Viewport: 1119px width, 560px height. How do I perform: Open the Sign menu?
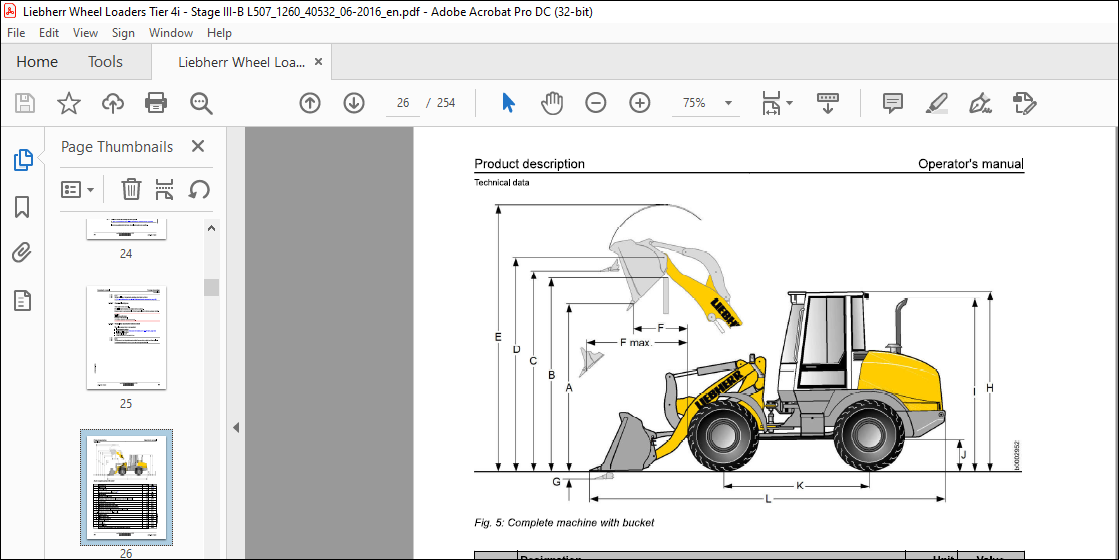(x=123, y=33)
